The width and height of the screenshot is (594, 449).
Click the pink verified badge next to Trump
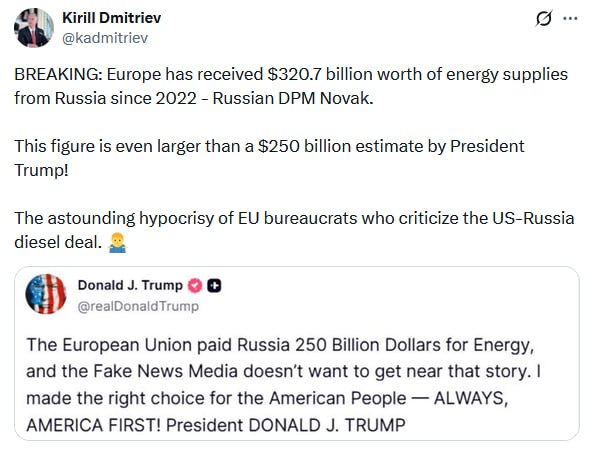tap(195, 285)
